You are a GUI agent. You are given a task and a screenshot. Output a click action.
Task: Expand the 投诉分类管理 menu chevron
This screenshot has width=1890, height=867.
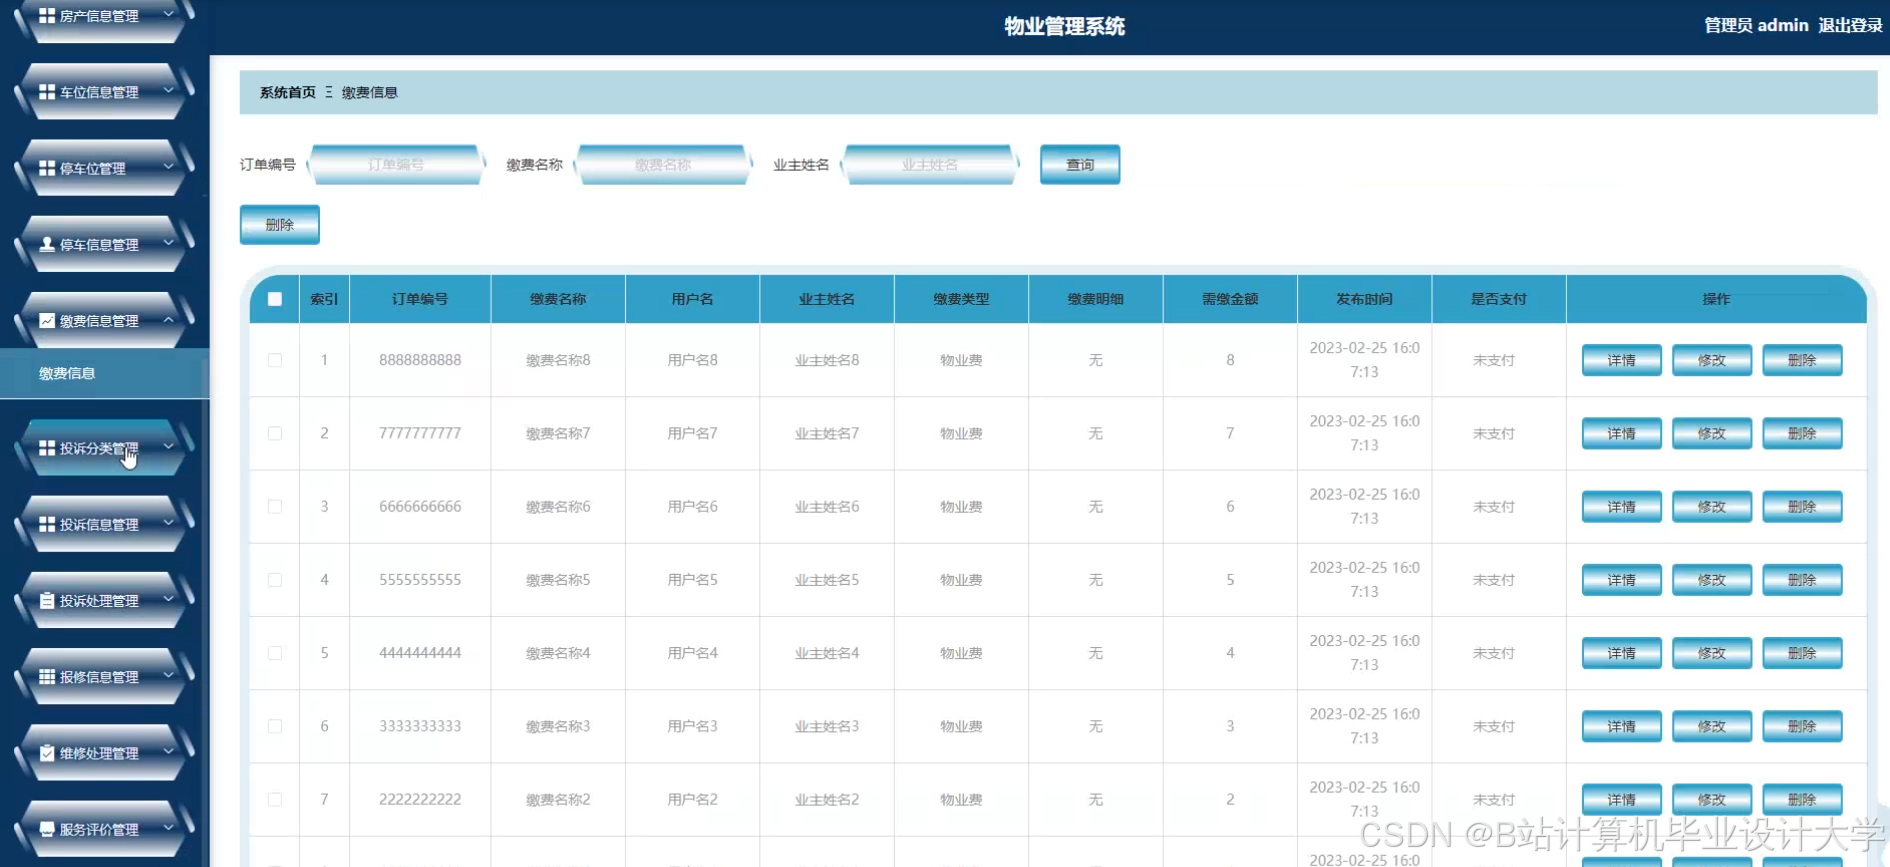pos(168,447)
